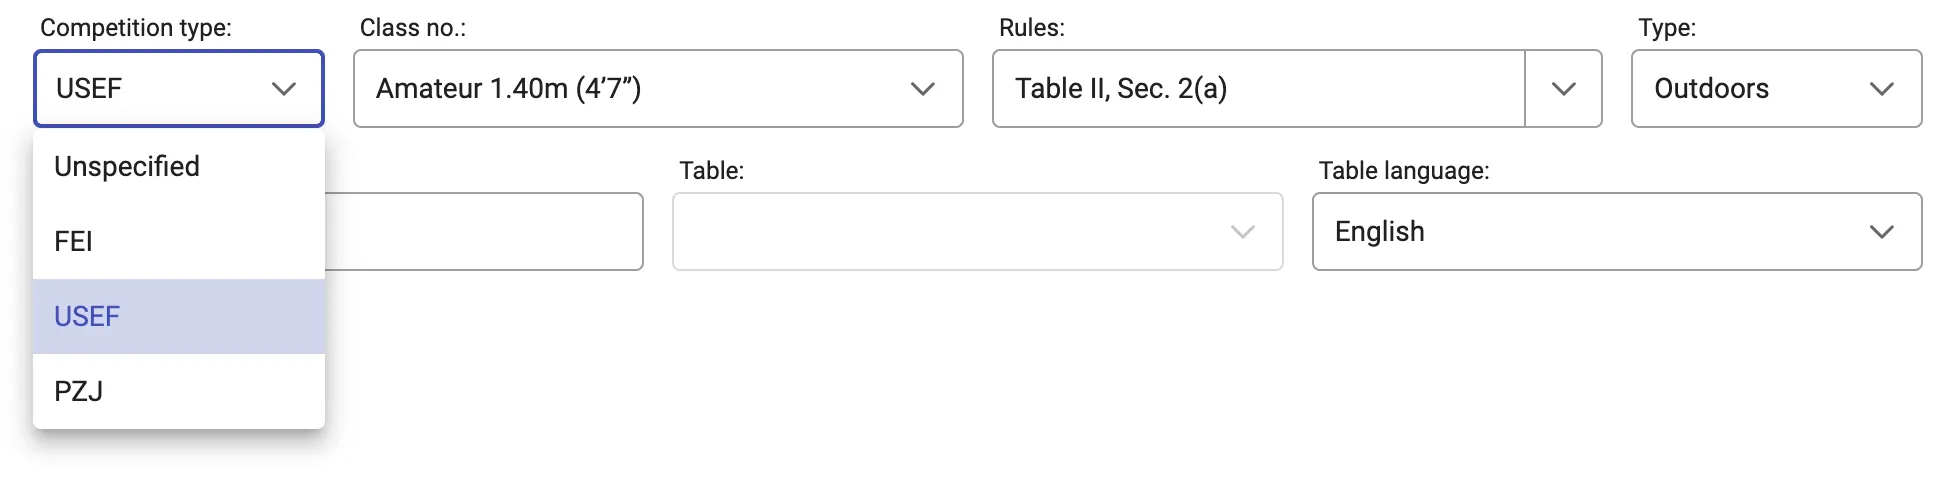Click the Competition type label
The width and height of the screenshot is (1942, 478).
[136, 28]
